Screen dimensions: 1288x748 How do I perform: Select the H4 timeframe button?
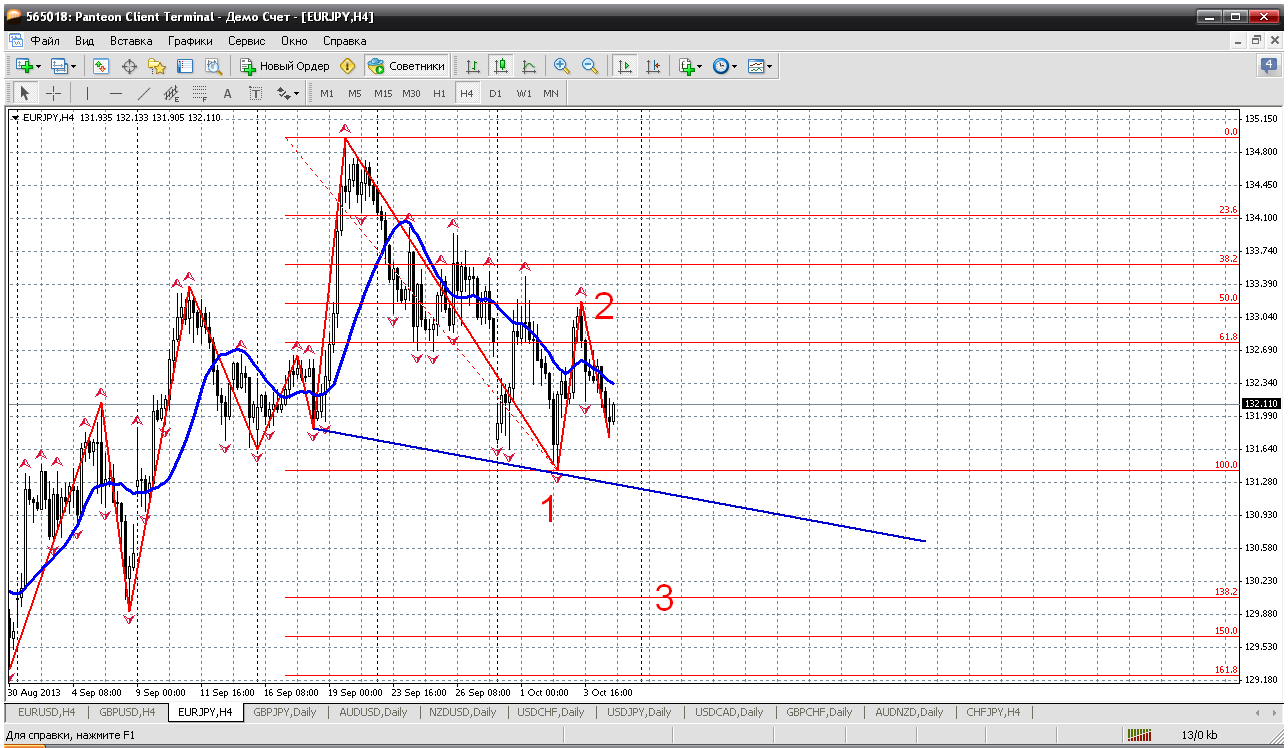467,93
